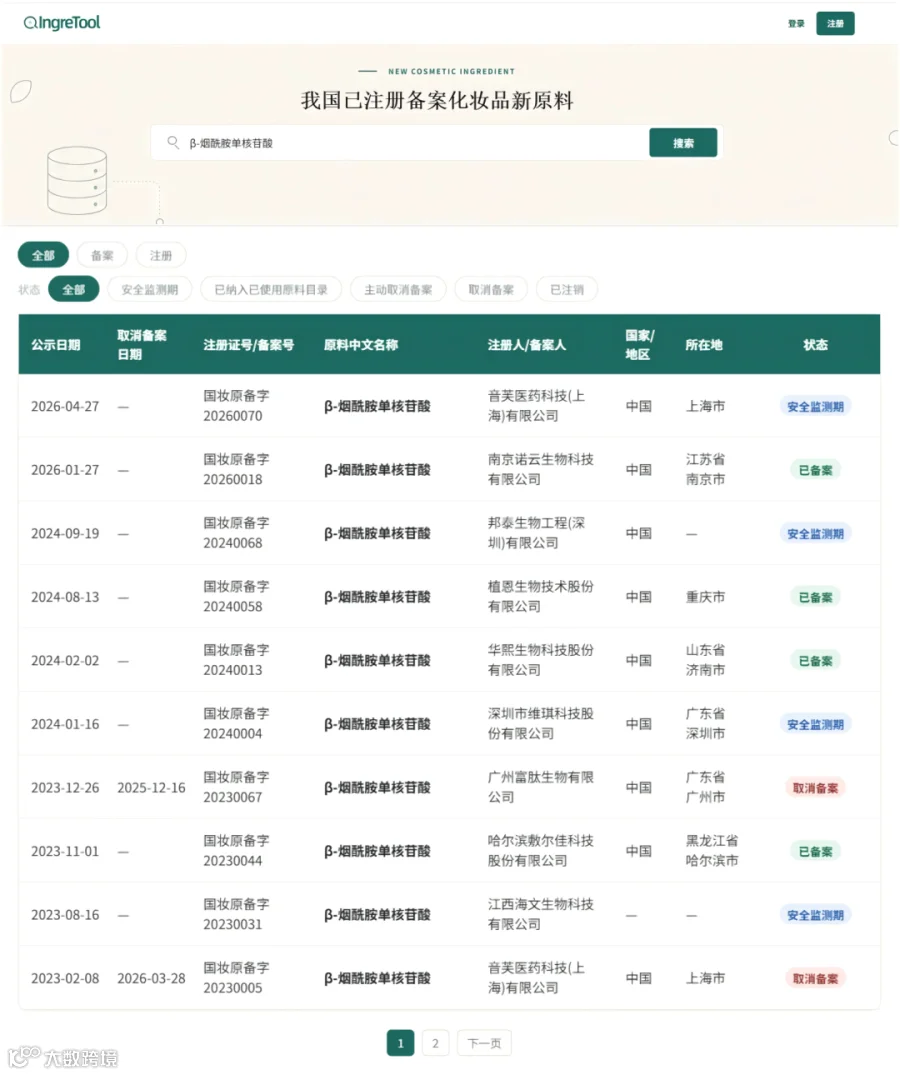
Task: Filter status by 主动取消备案
Action: click(398, 289)
